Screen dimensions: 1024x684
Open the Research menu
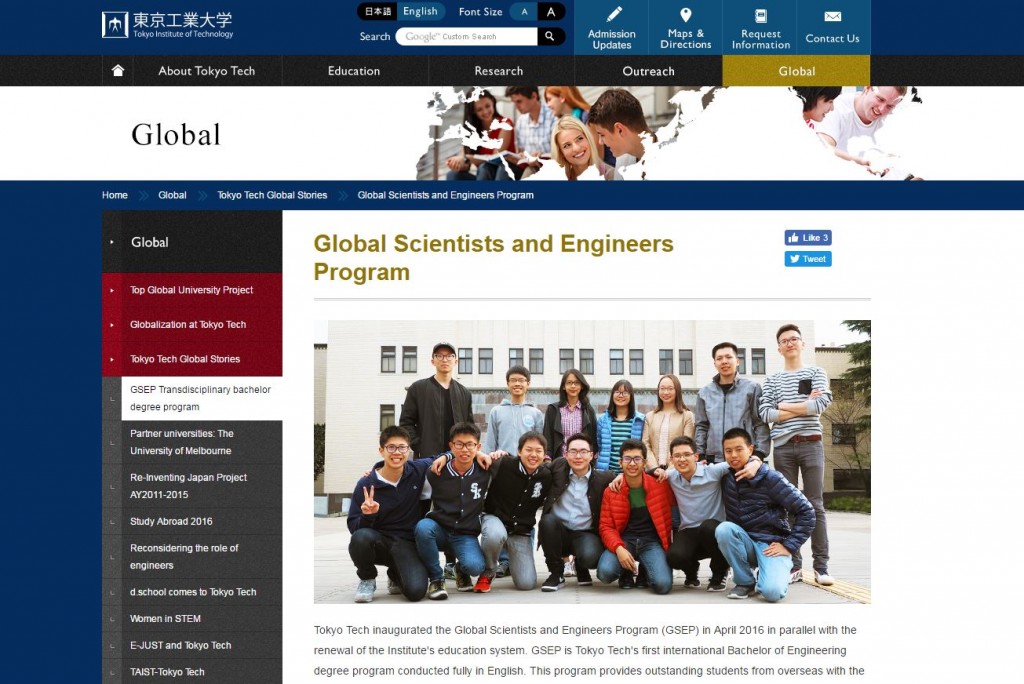(x=499, y=71)
